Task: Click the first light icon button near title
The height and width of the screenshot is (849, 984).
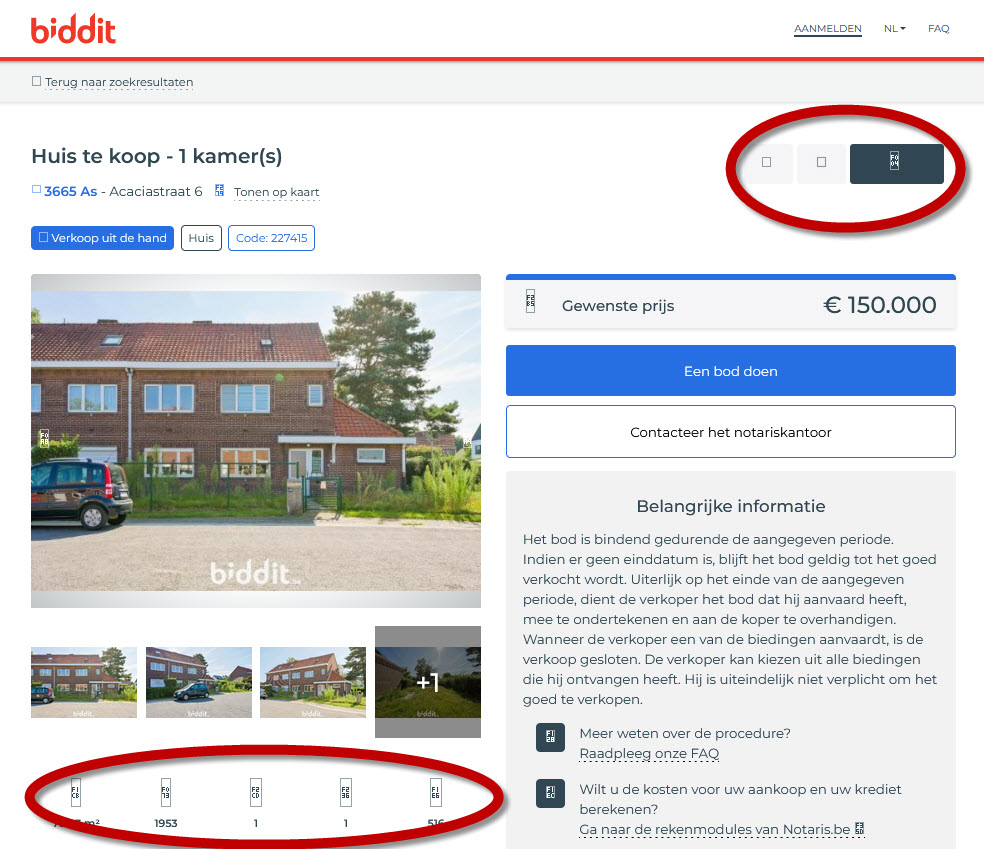Action: point(766,163)
